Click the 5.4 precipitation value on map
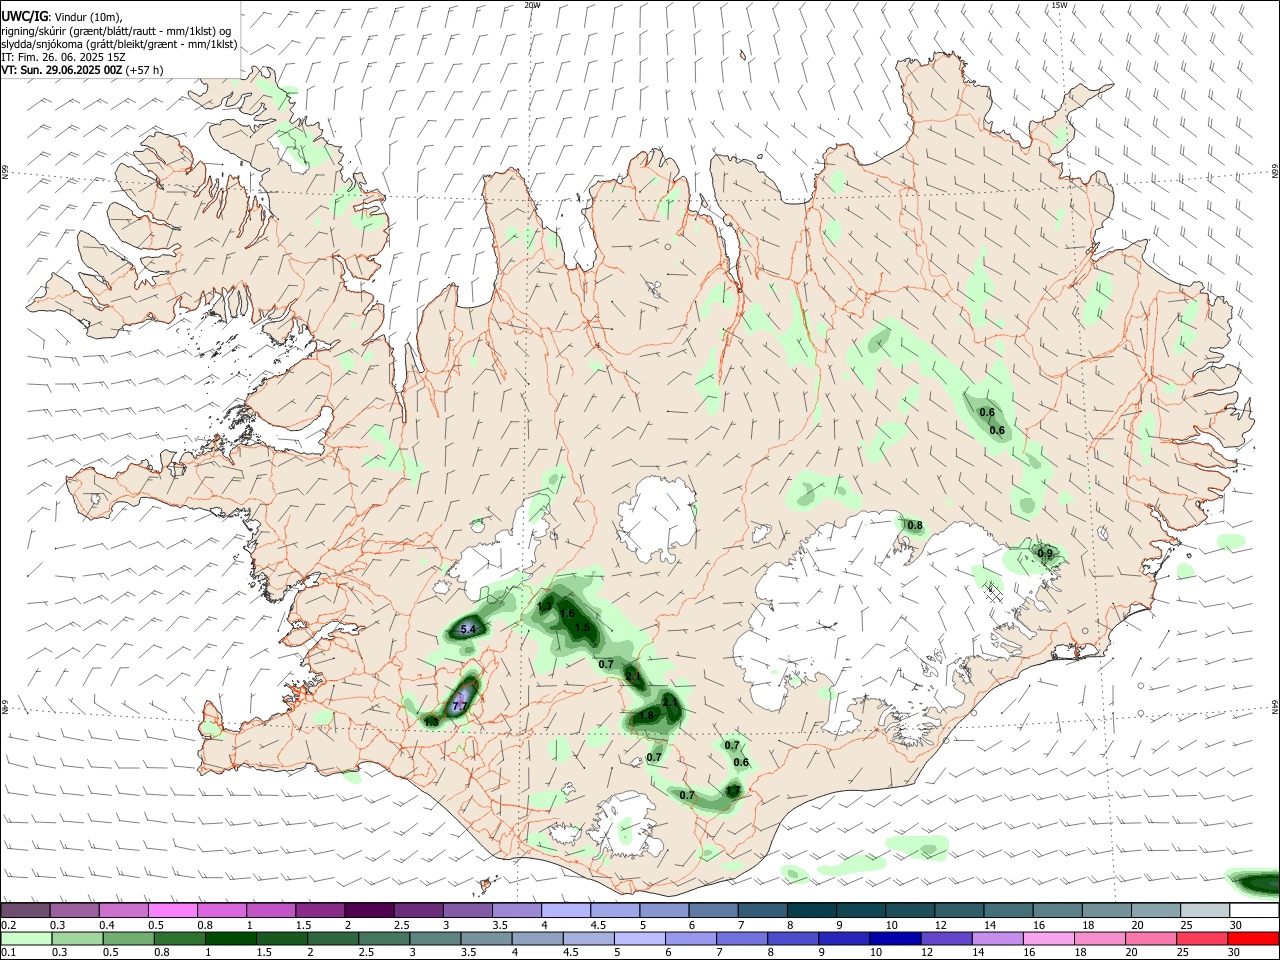The height and width of the screenshot is (960, 1280). pyautogui.click(x=467, y=629)
